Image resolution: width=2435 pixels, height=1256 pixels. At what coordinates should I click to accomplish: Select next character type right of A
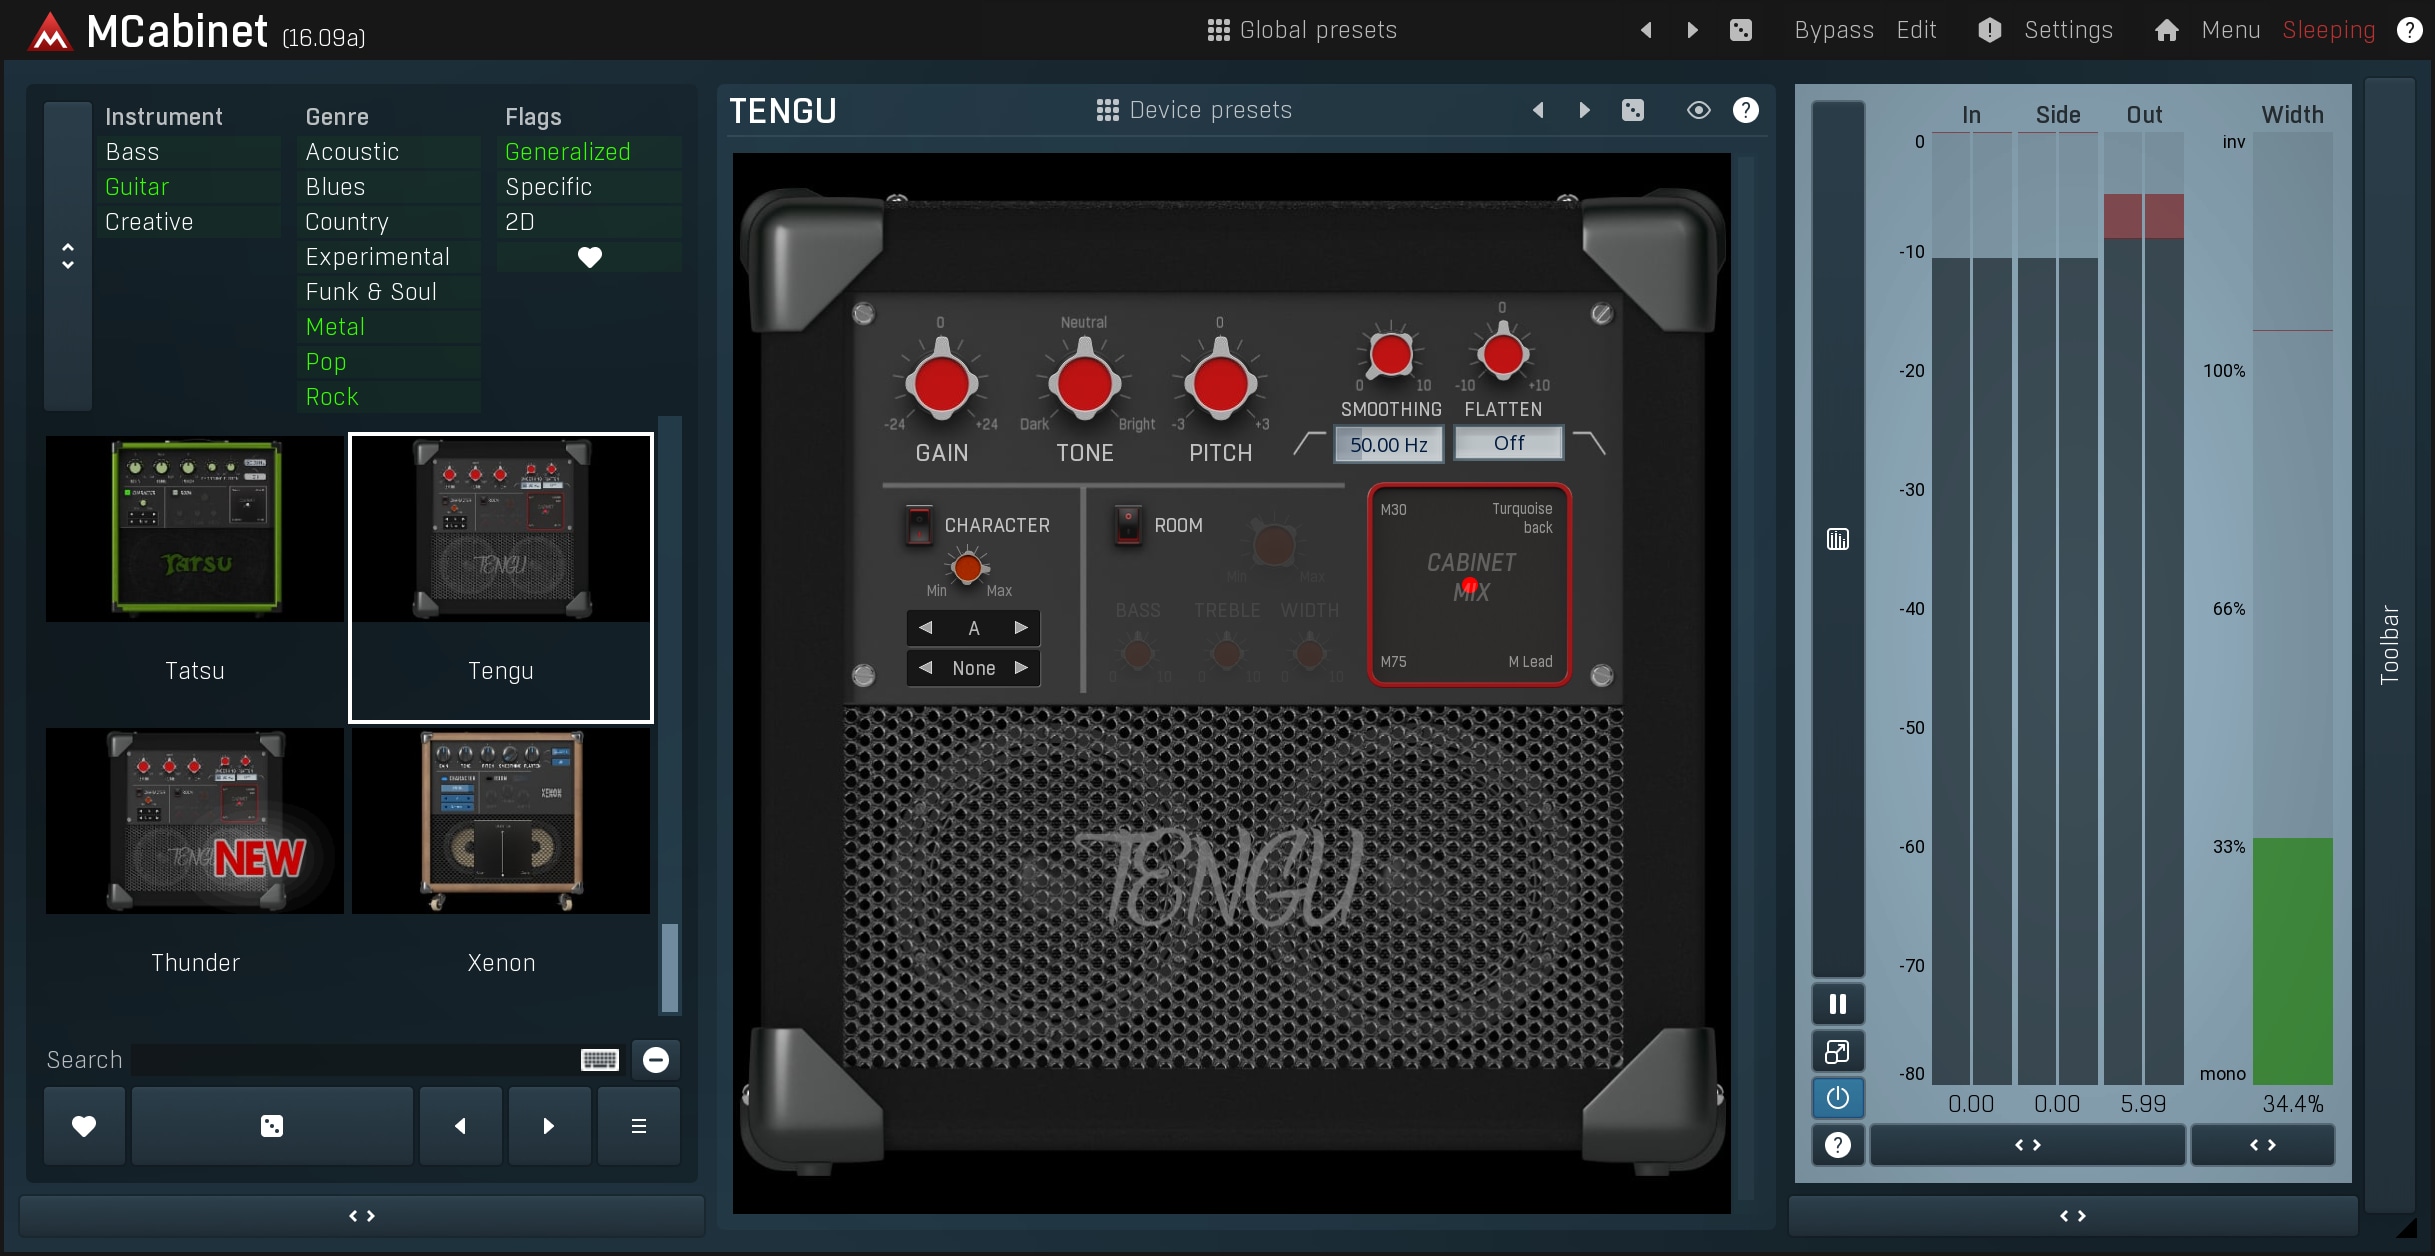tap(1021, 628)
